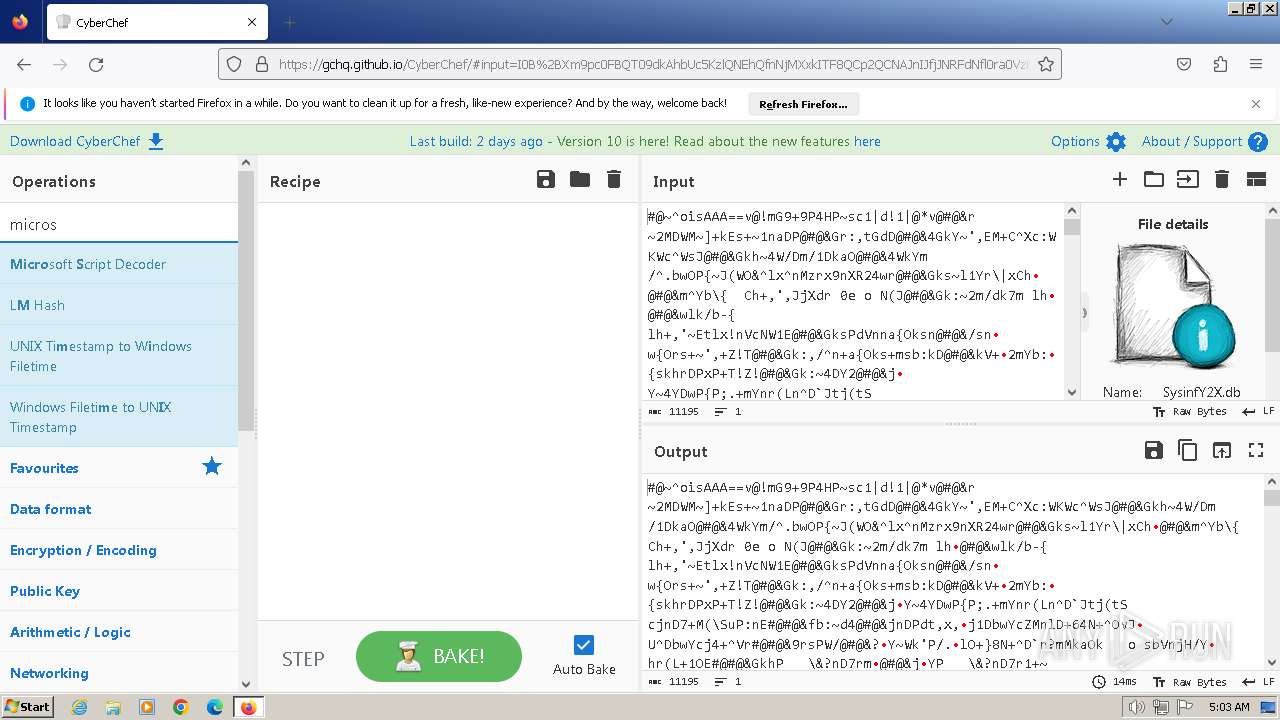Reset the pane layout

[x=1256, y=180]
